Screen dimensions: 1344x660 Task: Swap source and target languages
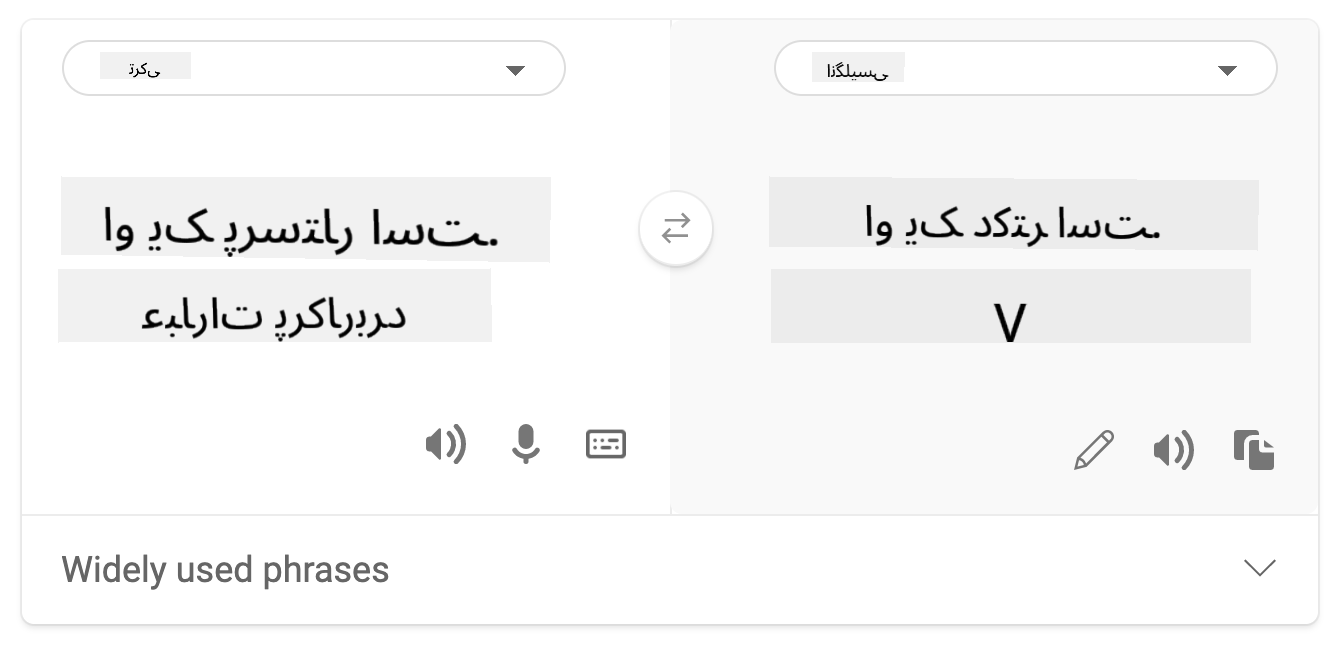(x=676, y=229)
